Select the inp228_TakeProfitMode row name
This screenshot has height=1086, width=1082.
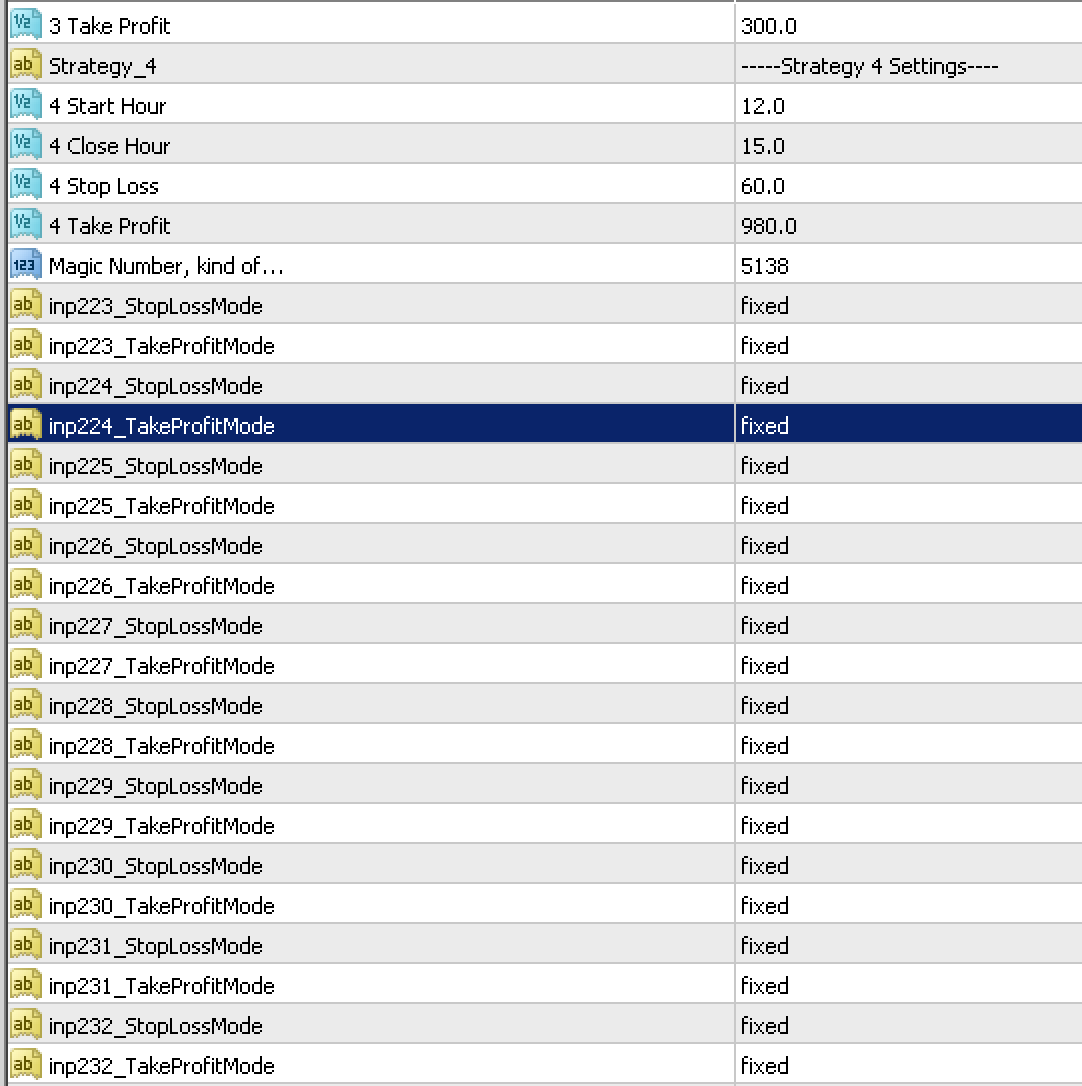pos(161,746)
